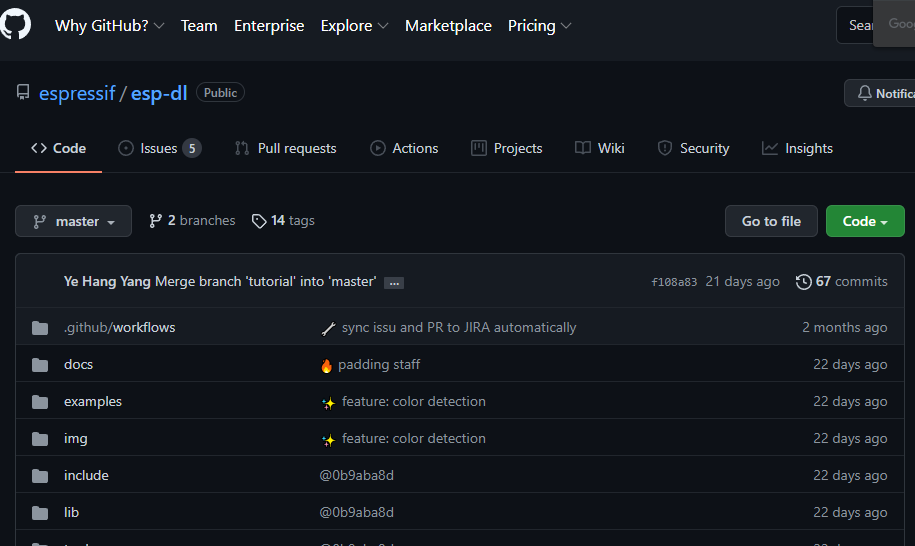This screenshot has height=546, width=915.
Task: Click the folder icon beside docs
Action: coord(40,365)
